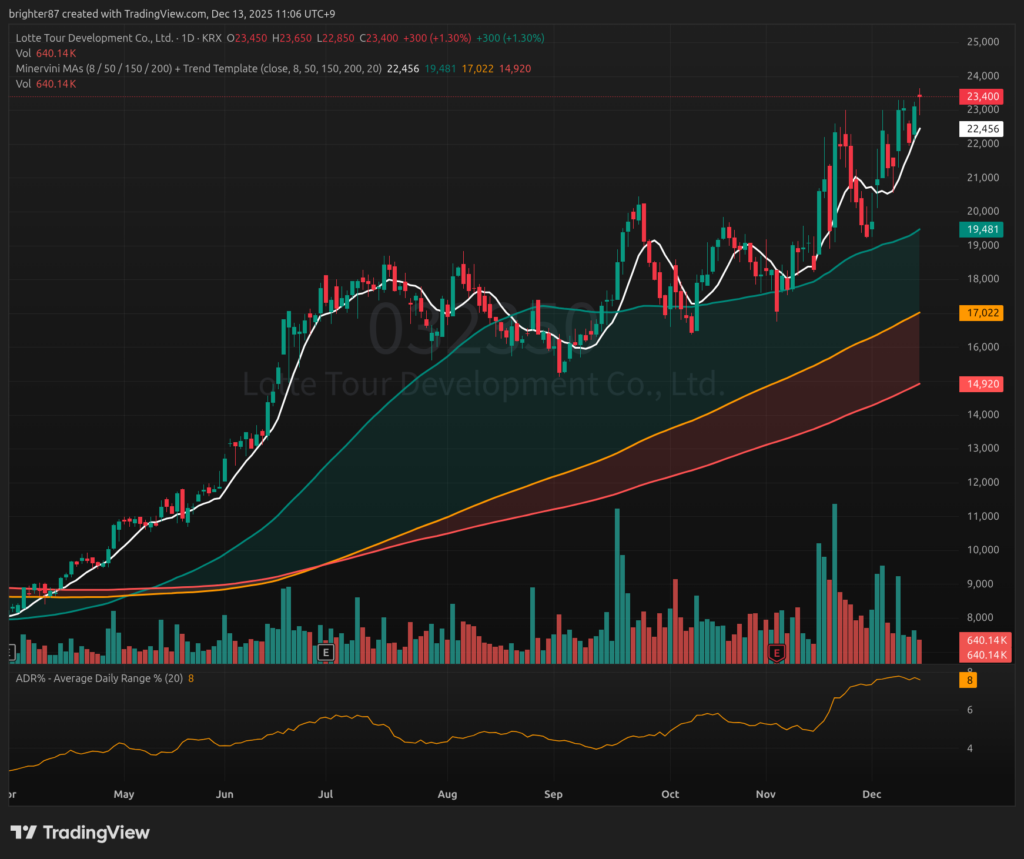Click the gray earnings E marker near July
This screenshot has width=1024, height=859.
point(325,652)
